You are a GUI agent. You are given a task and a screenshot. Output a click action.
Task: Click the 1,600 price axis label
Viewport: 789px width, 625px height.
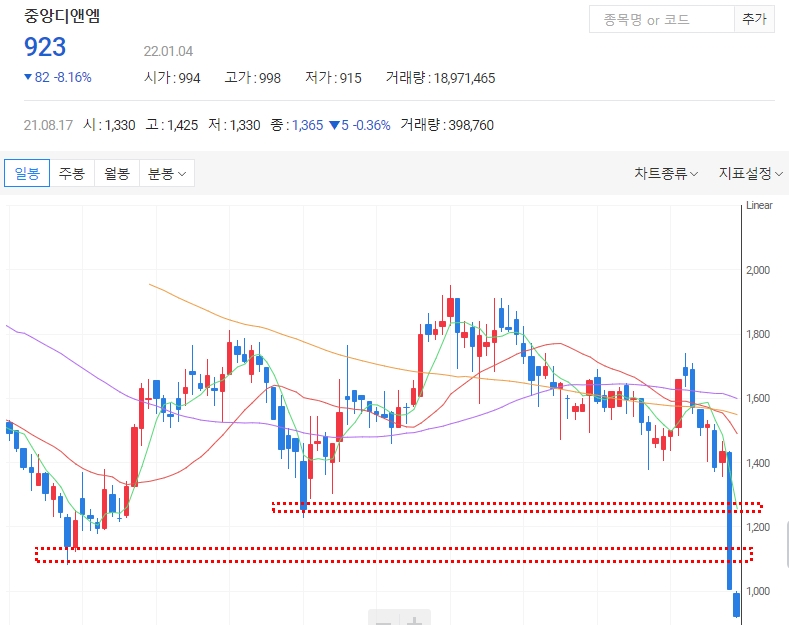(758, 398)
